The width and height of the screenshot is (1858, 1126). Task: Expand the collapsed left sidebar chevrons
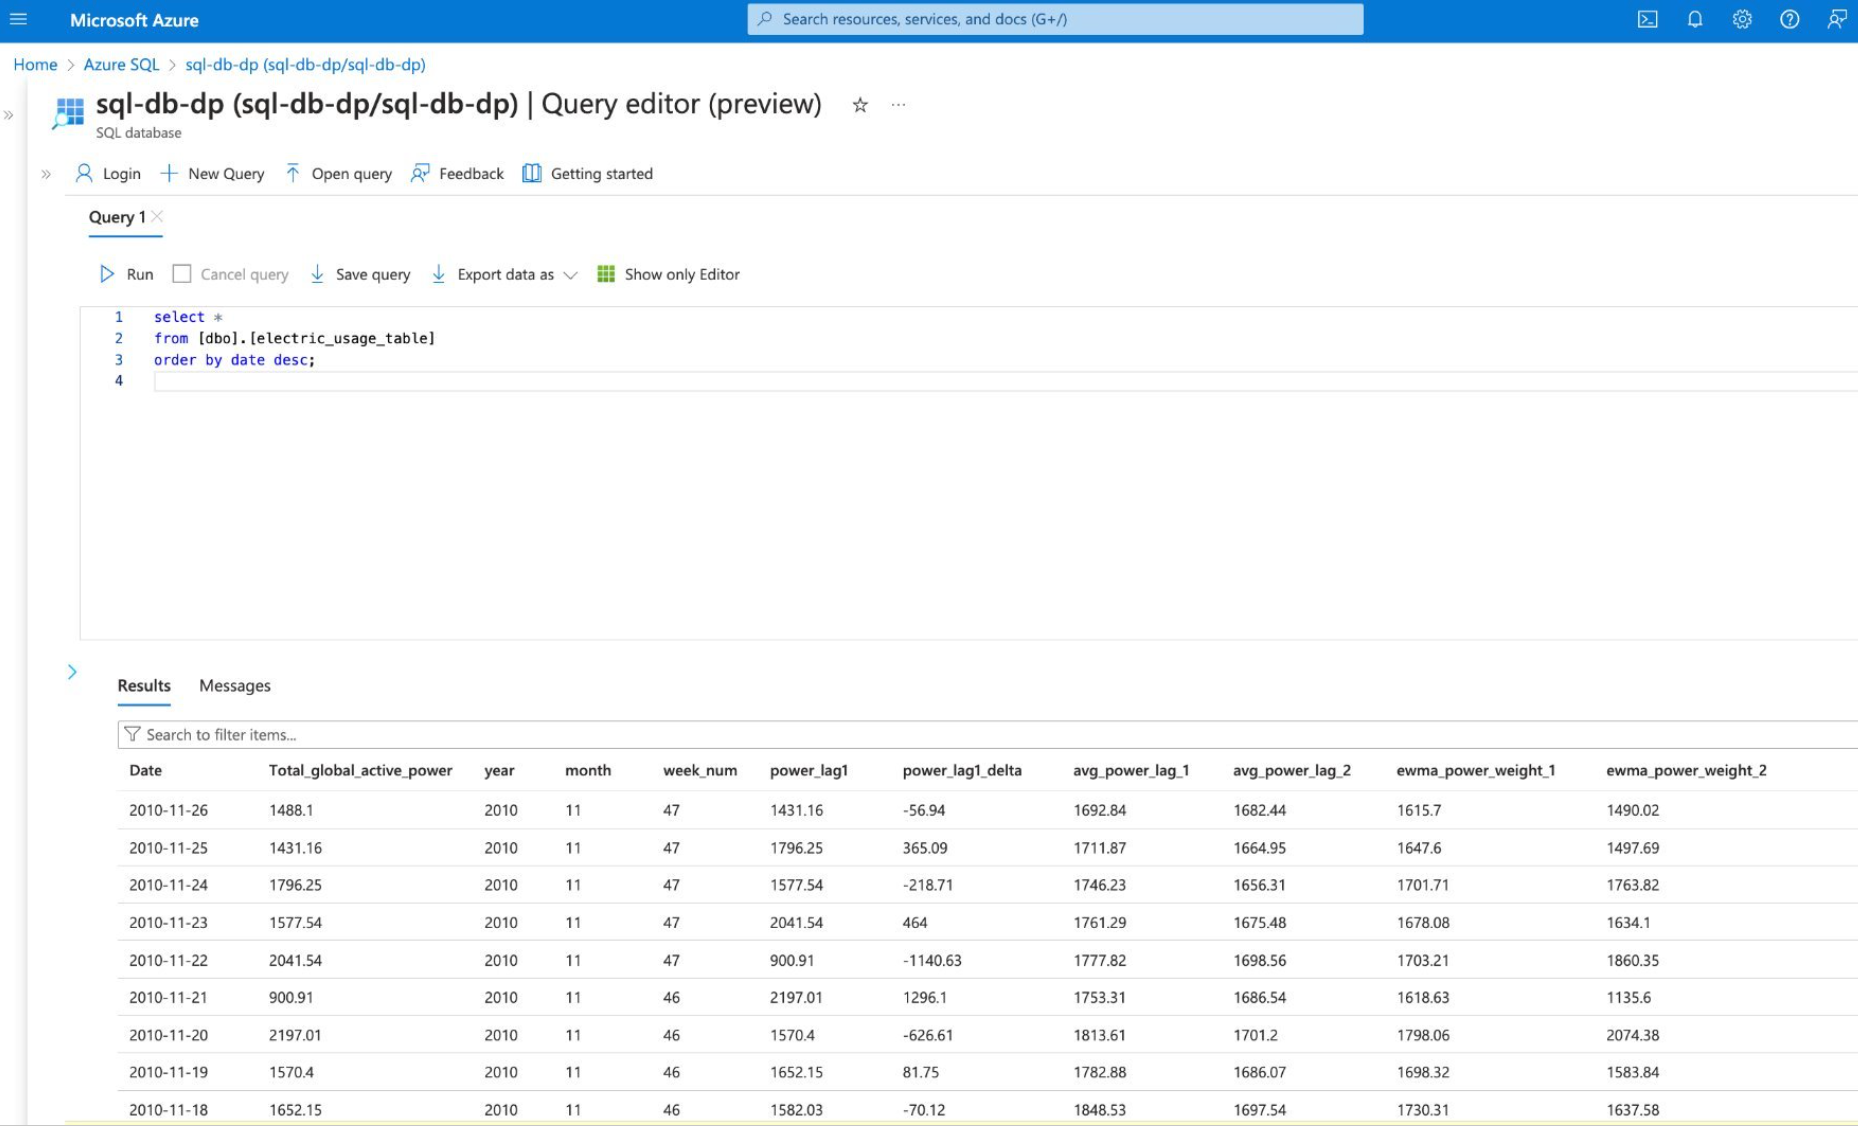(x=9, y=115)
